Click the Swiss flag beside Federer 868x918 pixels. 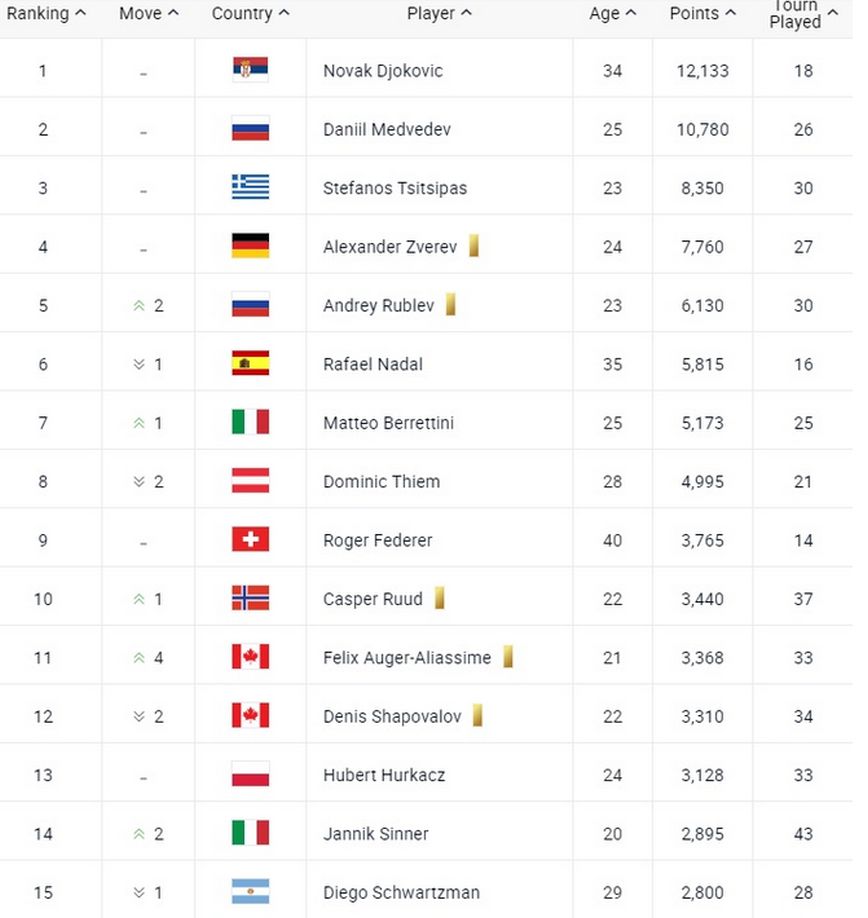[x=250, y=540]
